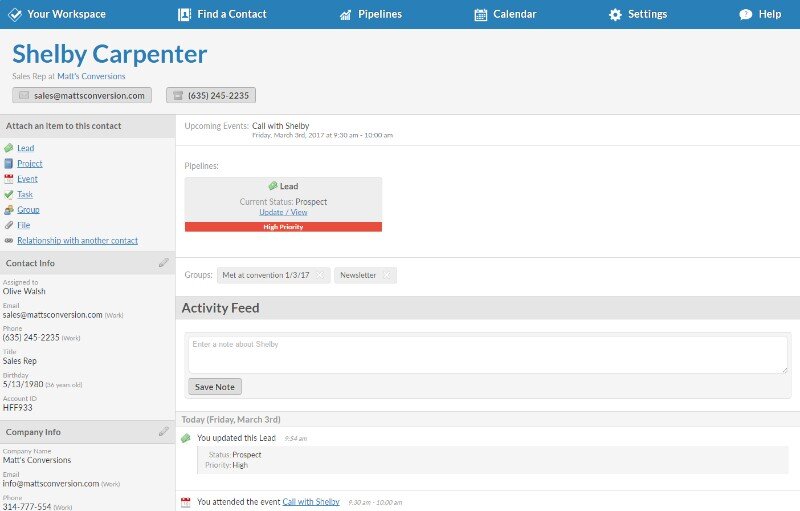Click the Project icon in attach list
Image resolution: width=800 pixels, height=511 pixels.
click(x=8, y=164)
